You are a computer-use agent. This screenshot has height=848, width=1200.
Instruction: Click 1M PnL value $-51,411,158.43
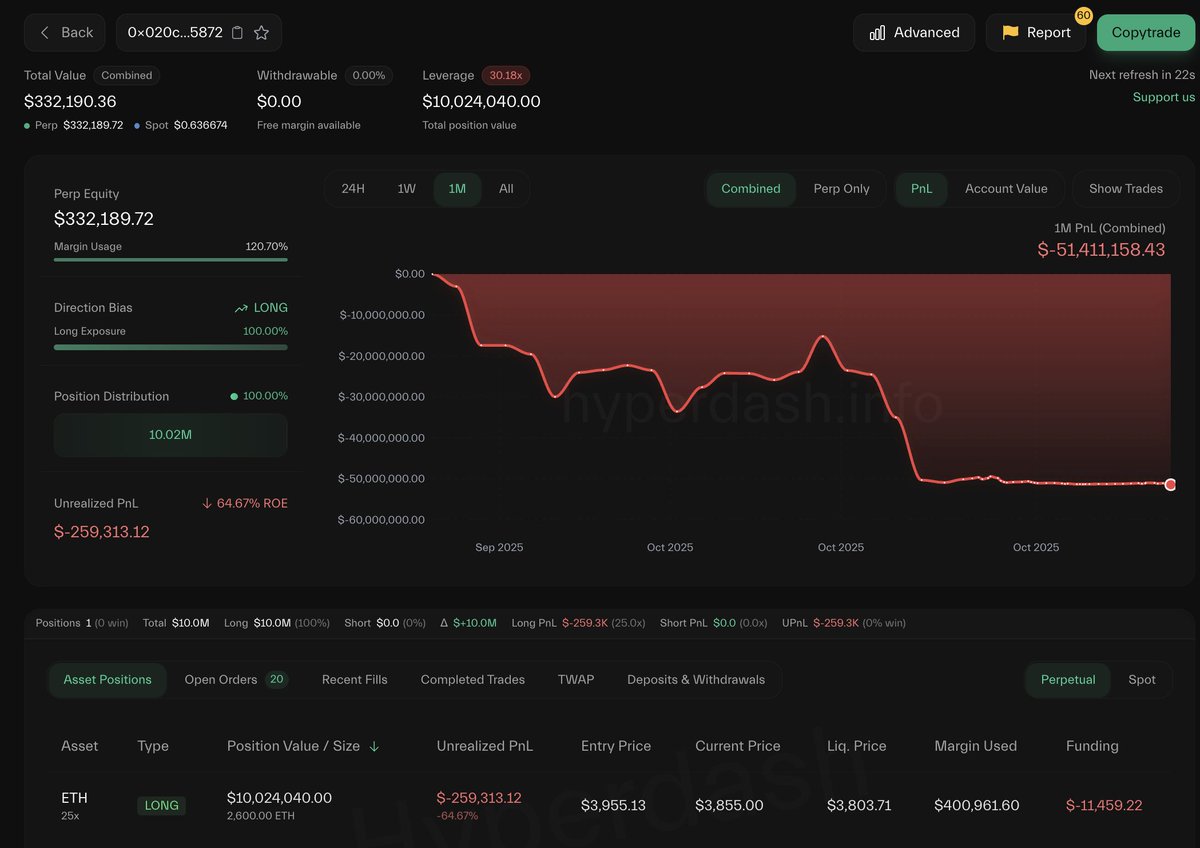1101,250
